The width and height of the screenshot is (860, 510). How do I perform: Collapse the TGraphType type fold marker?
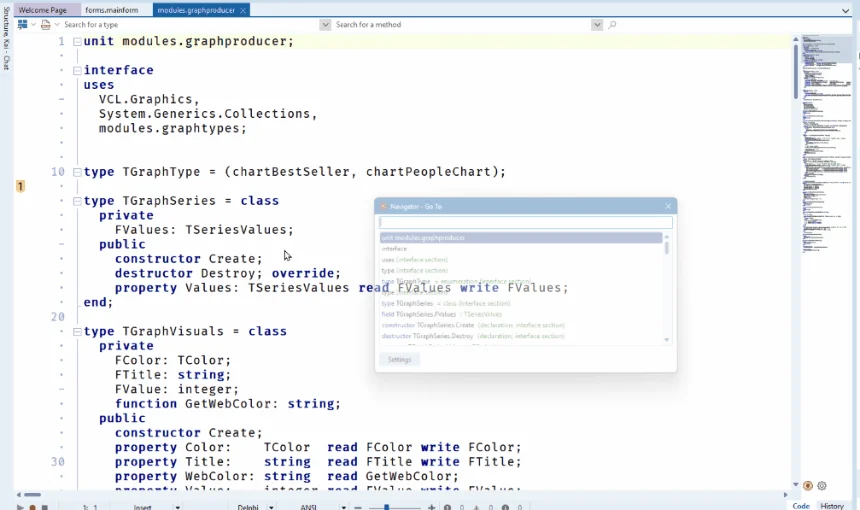77,172
